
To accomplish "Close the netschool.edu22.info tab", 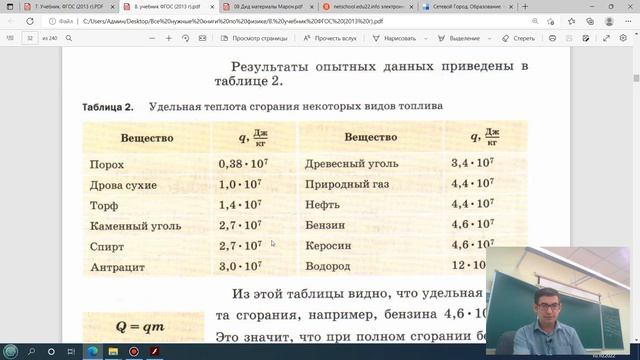I will click(411, 7).
